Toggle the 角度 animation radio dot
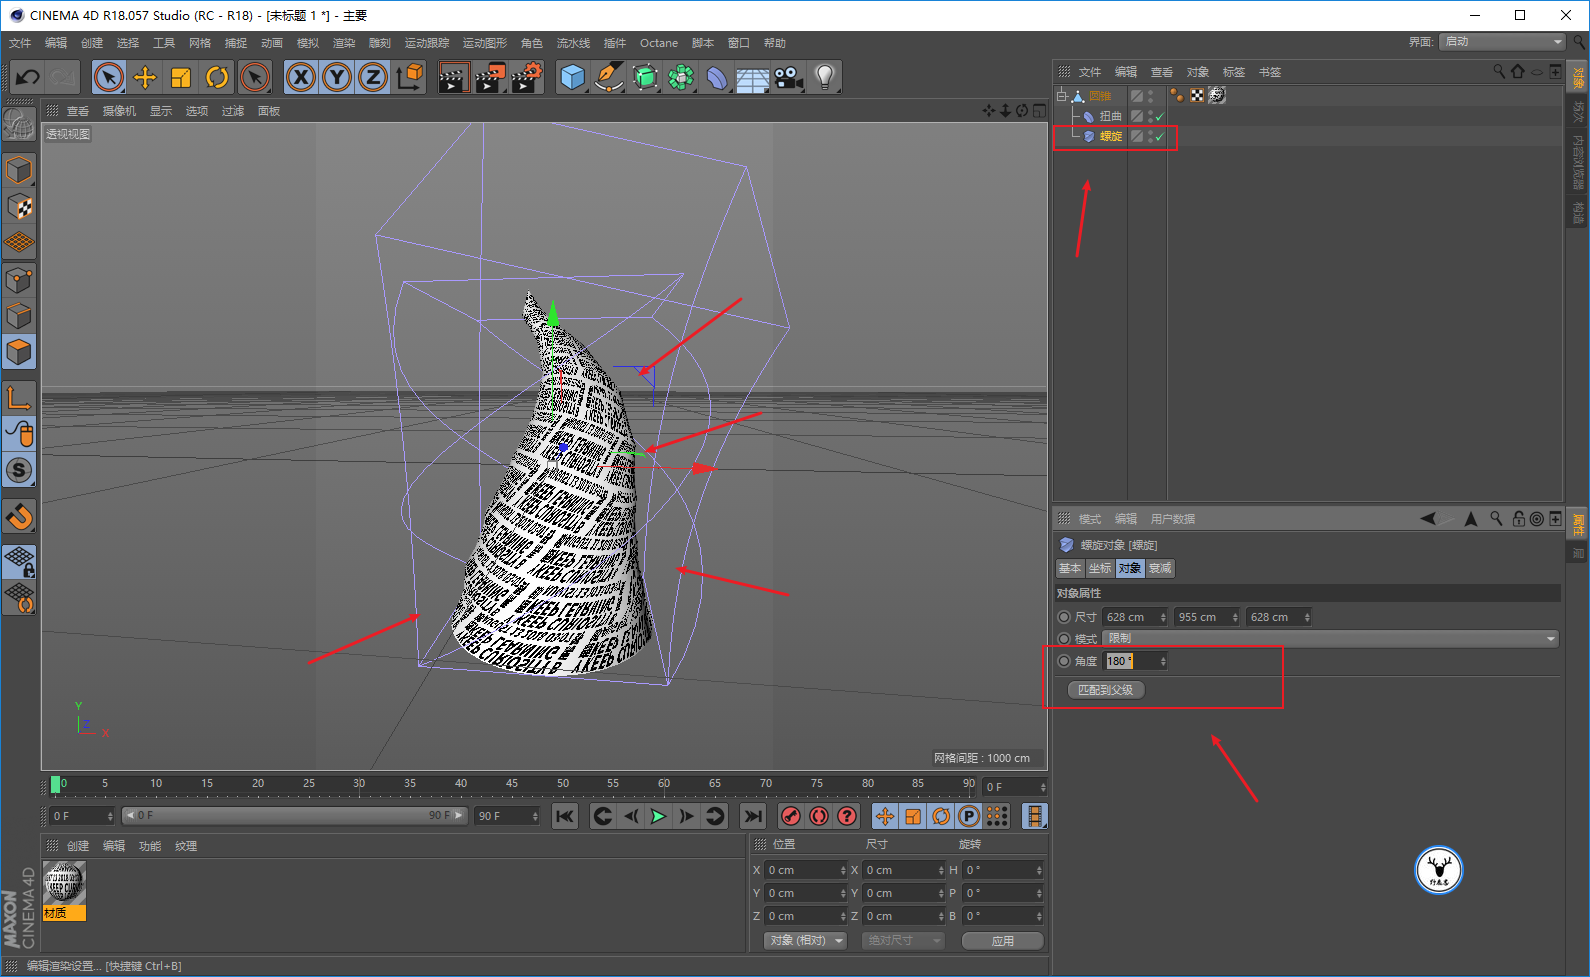1590x977 pixels. pos(1064,661)
